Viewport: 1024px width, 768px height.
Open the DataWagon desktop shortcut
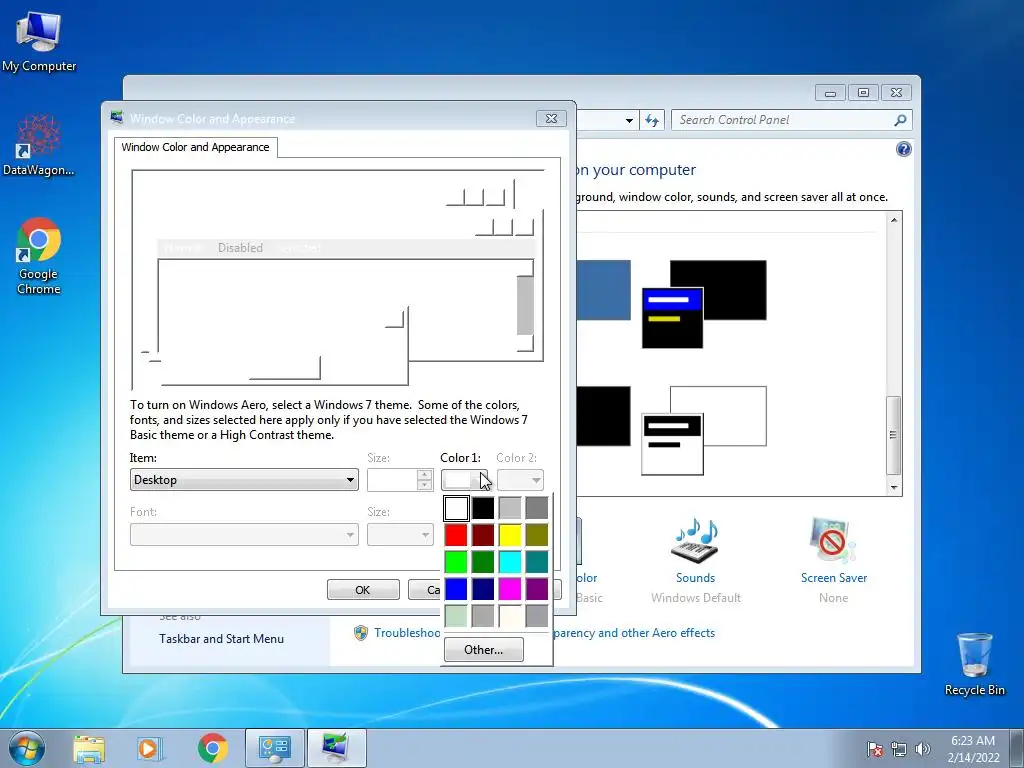[39, 145]
